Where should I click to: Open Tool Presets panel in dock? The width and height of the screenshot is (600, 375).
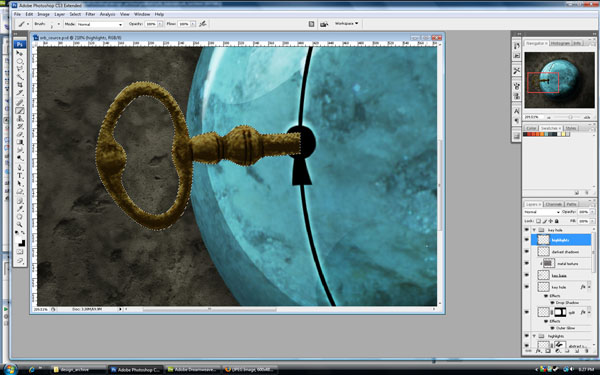517,70
